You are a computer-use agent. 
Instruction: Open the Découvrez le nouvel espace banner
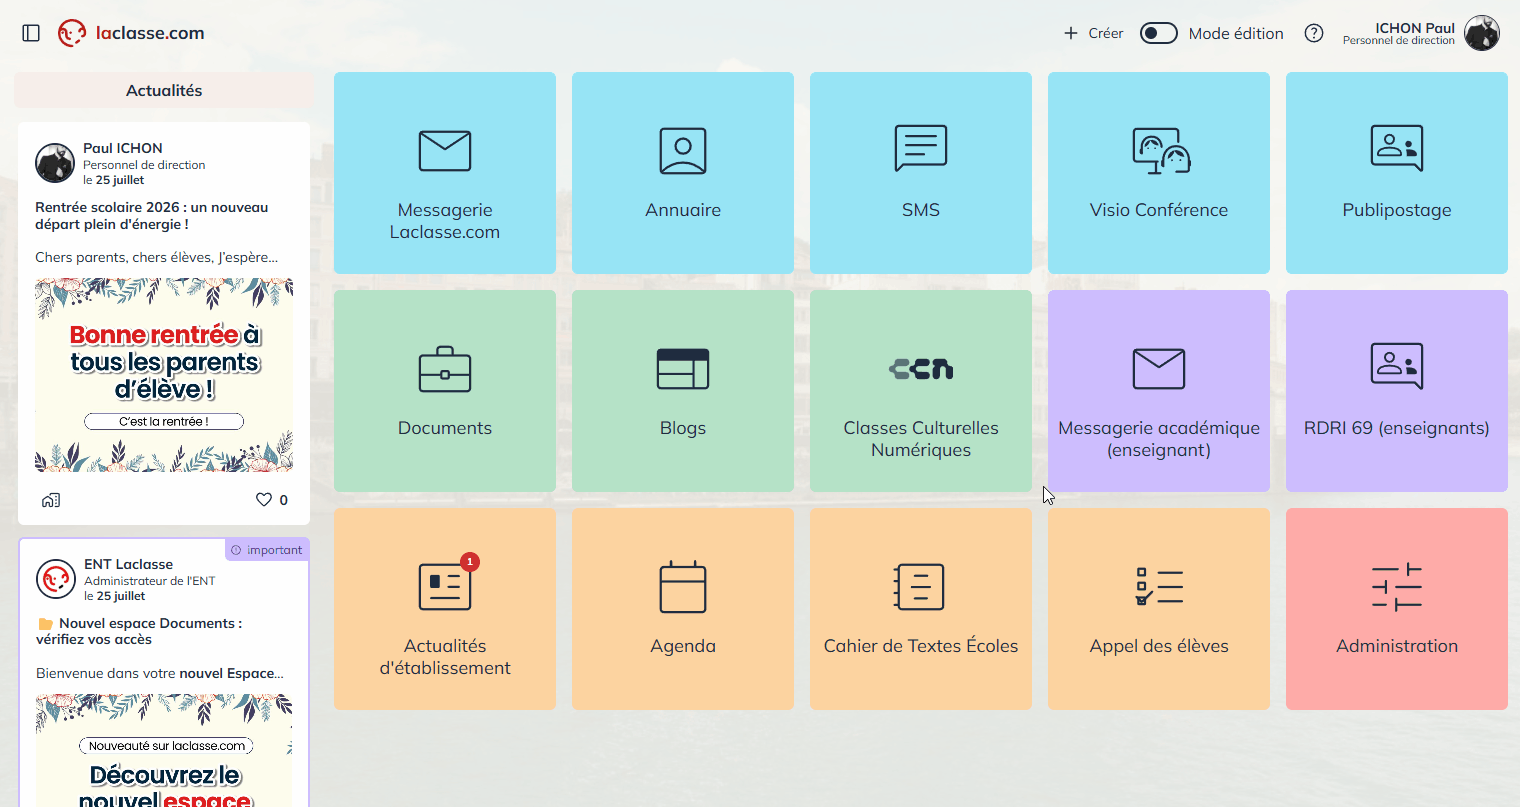(x=164, y=750)
